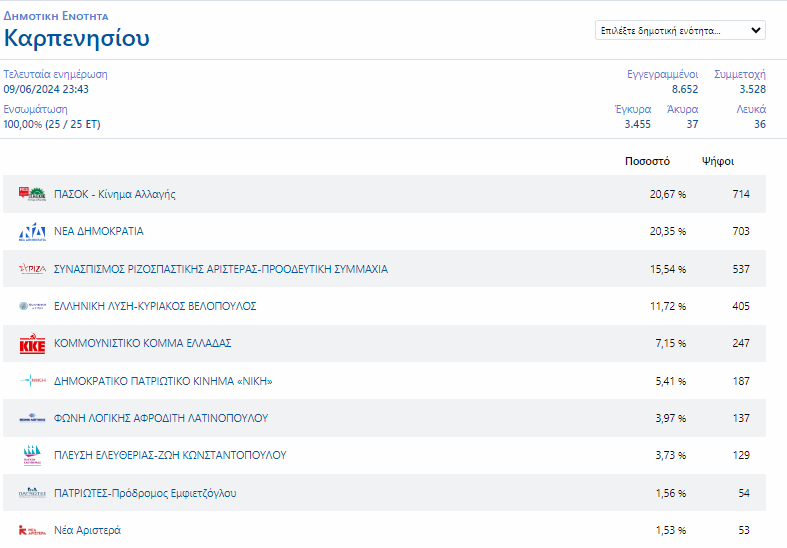Viewport: 787px width, 548px height.
Task: Click the Νέα Δημοκρατία party logo
Action: [x=32, y=231]
